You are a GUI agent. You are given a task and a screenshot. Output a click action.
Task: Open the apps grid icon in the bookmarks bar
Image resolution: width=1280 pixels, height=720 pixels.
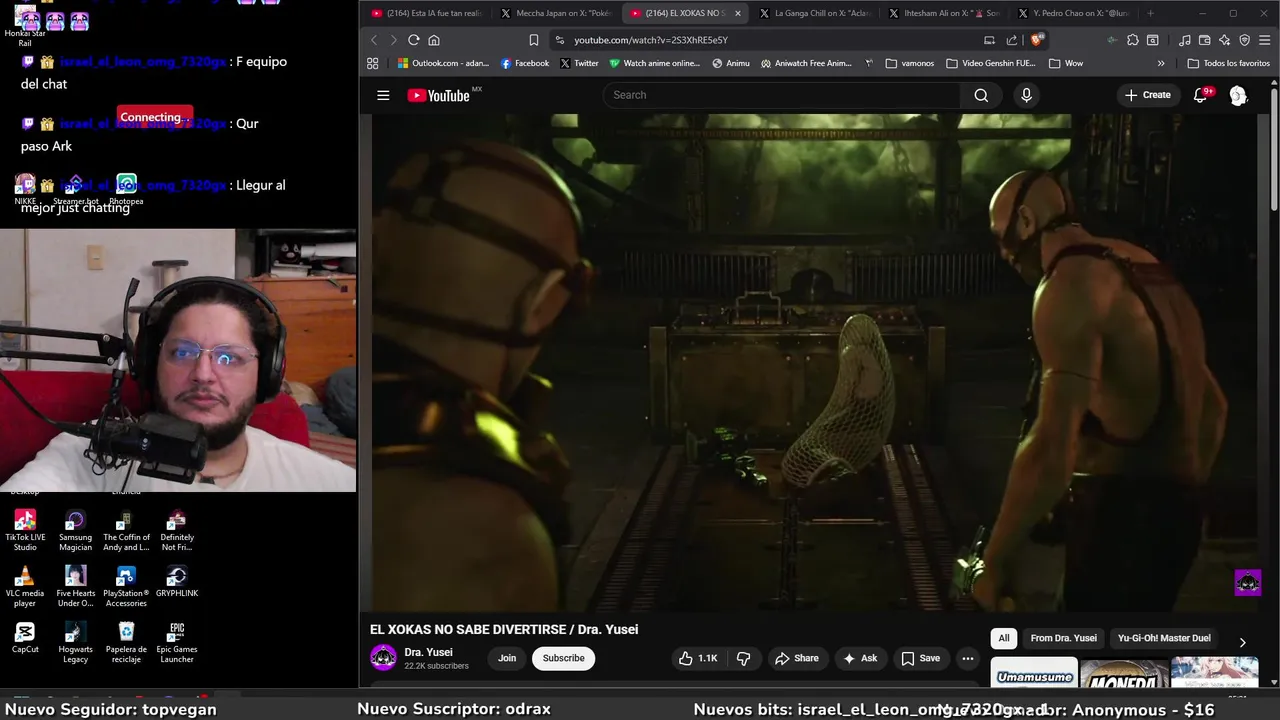tap(373, 63)
